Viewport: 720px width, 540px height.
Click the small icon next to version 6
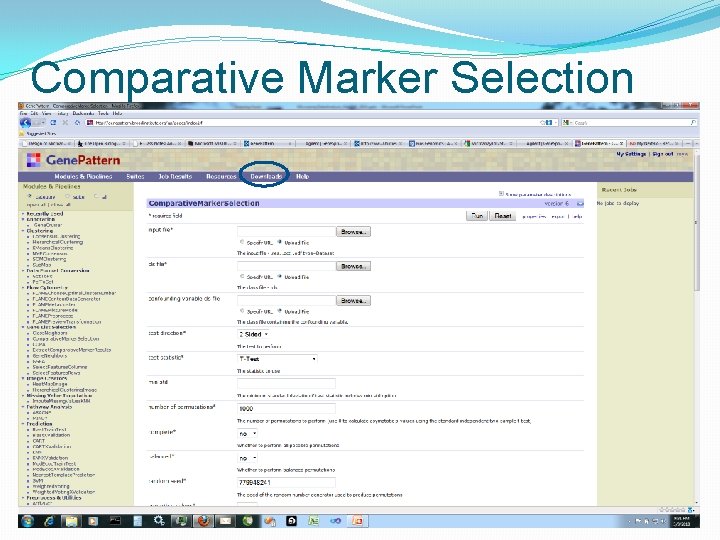coord(580,203)
